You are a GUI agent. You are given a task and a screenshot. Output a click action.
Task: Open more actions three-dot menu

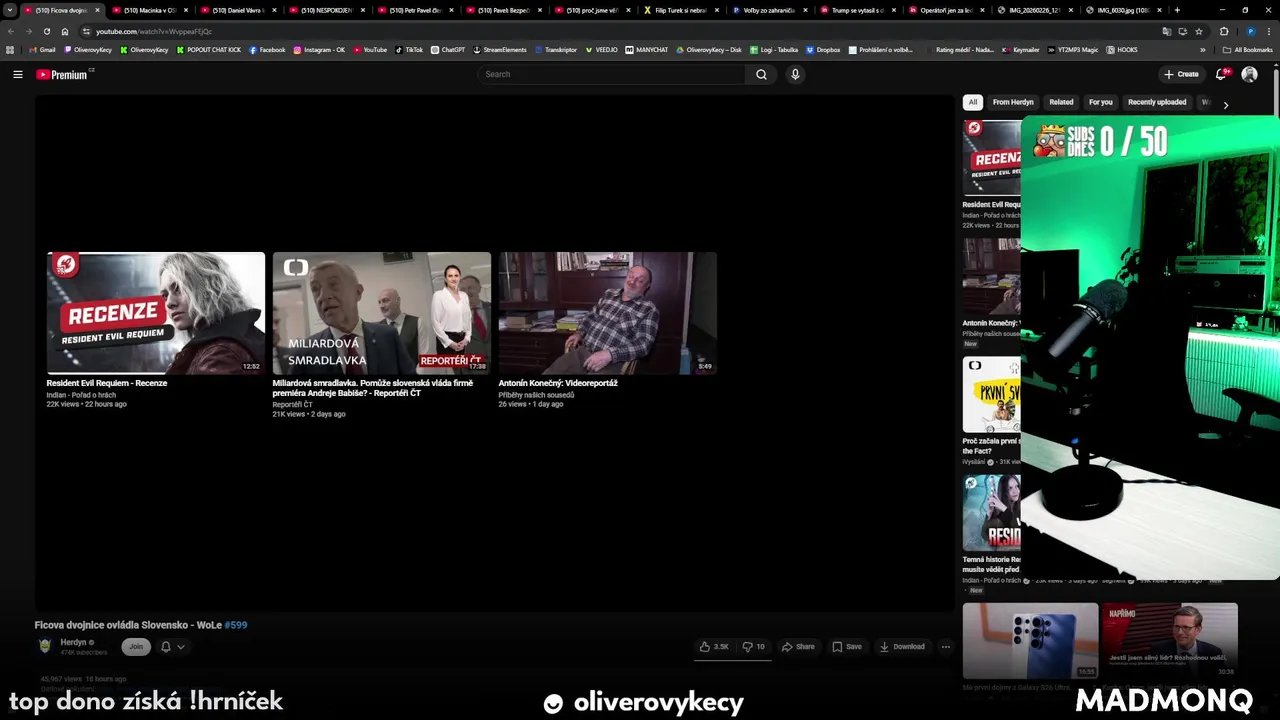[x=946, y=647]
